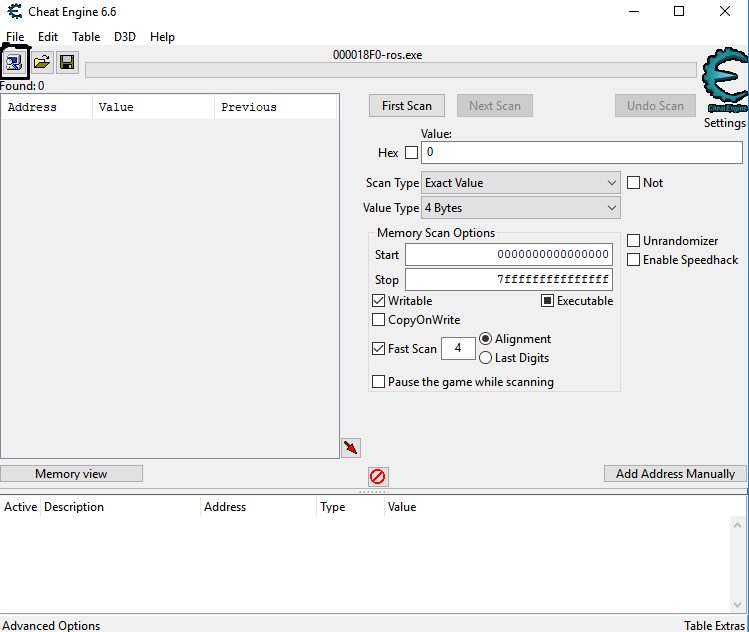This screenshot has width=749, height=632.
Task: Click the Fast Scan alignment value field
Action: coord(458,348)
